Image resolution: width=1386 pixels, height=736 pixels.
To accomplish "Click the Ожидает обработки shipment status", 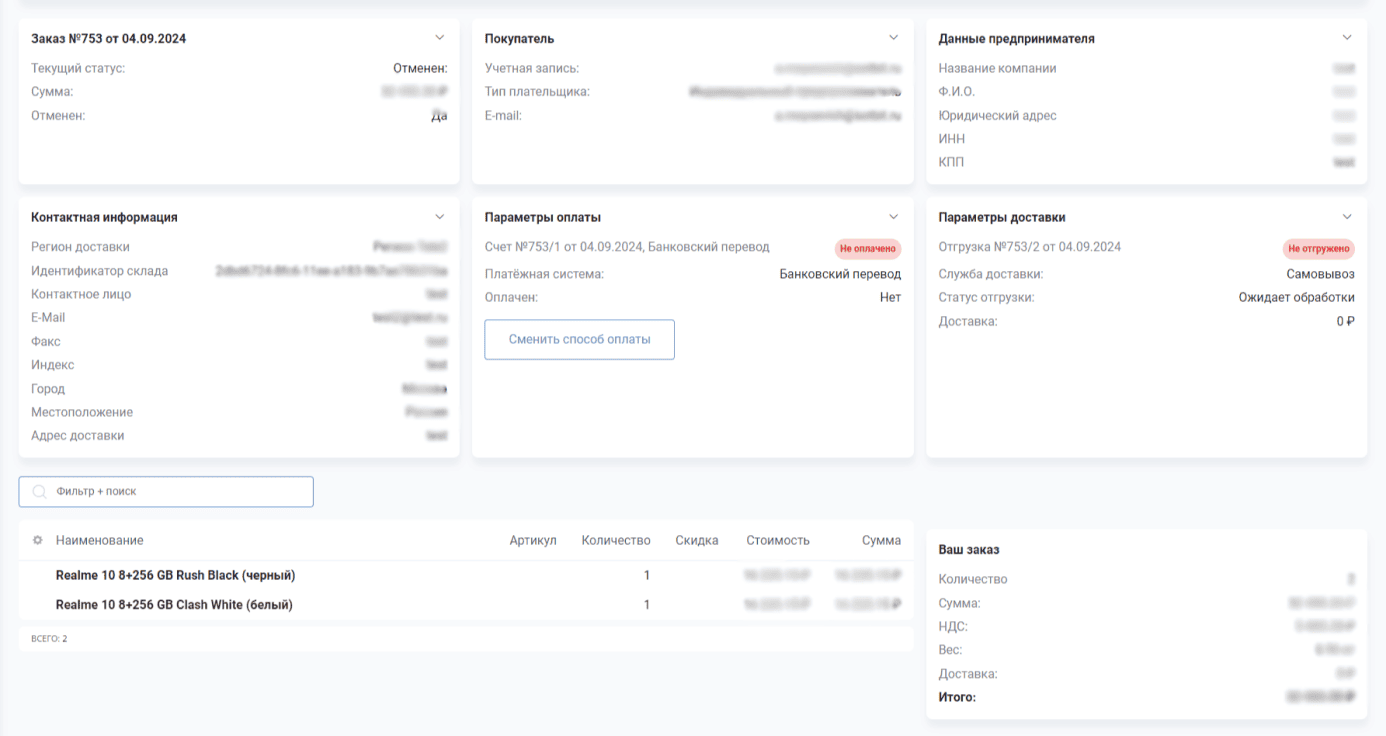I will click(1296, 297).
